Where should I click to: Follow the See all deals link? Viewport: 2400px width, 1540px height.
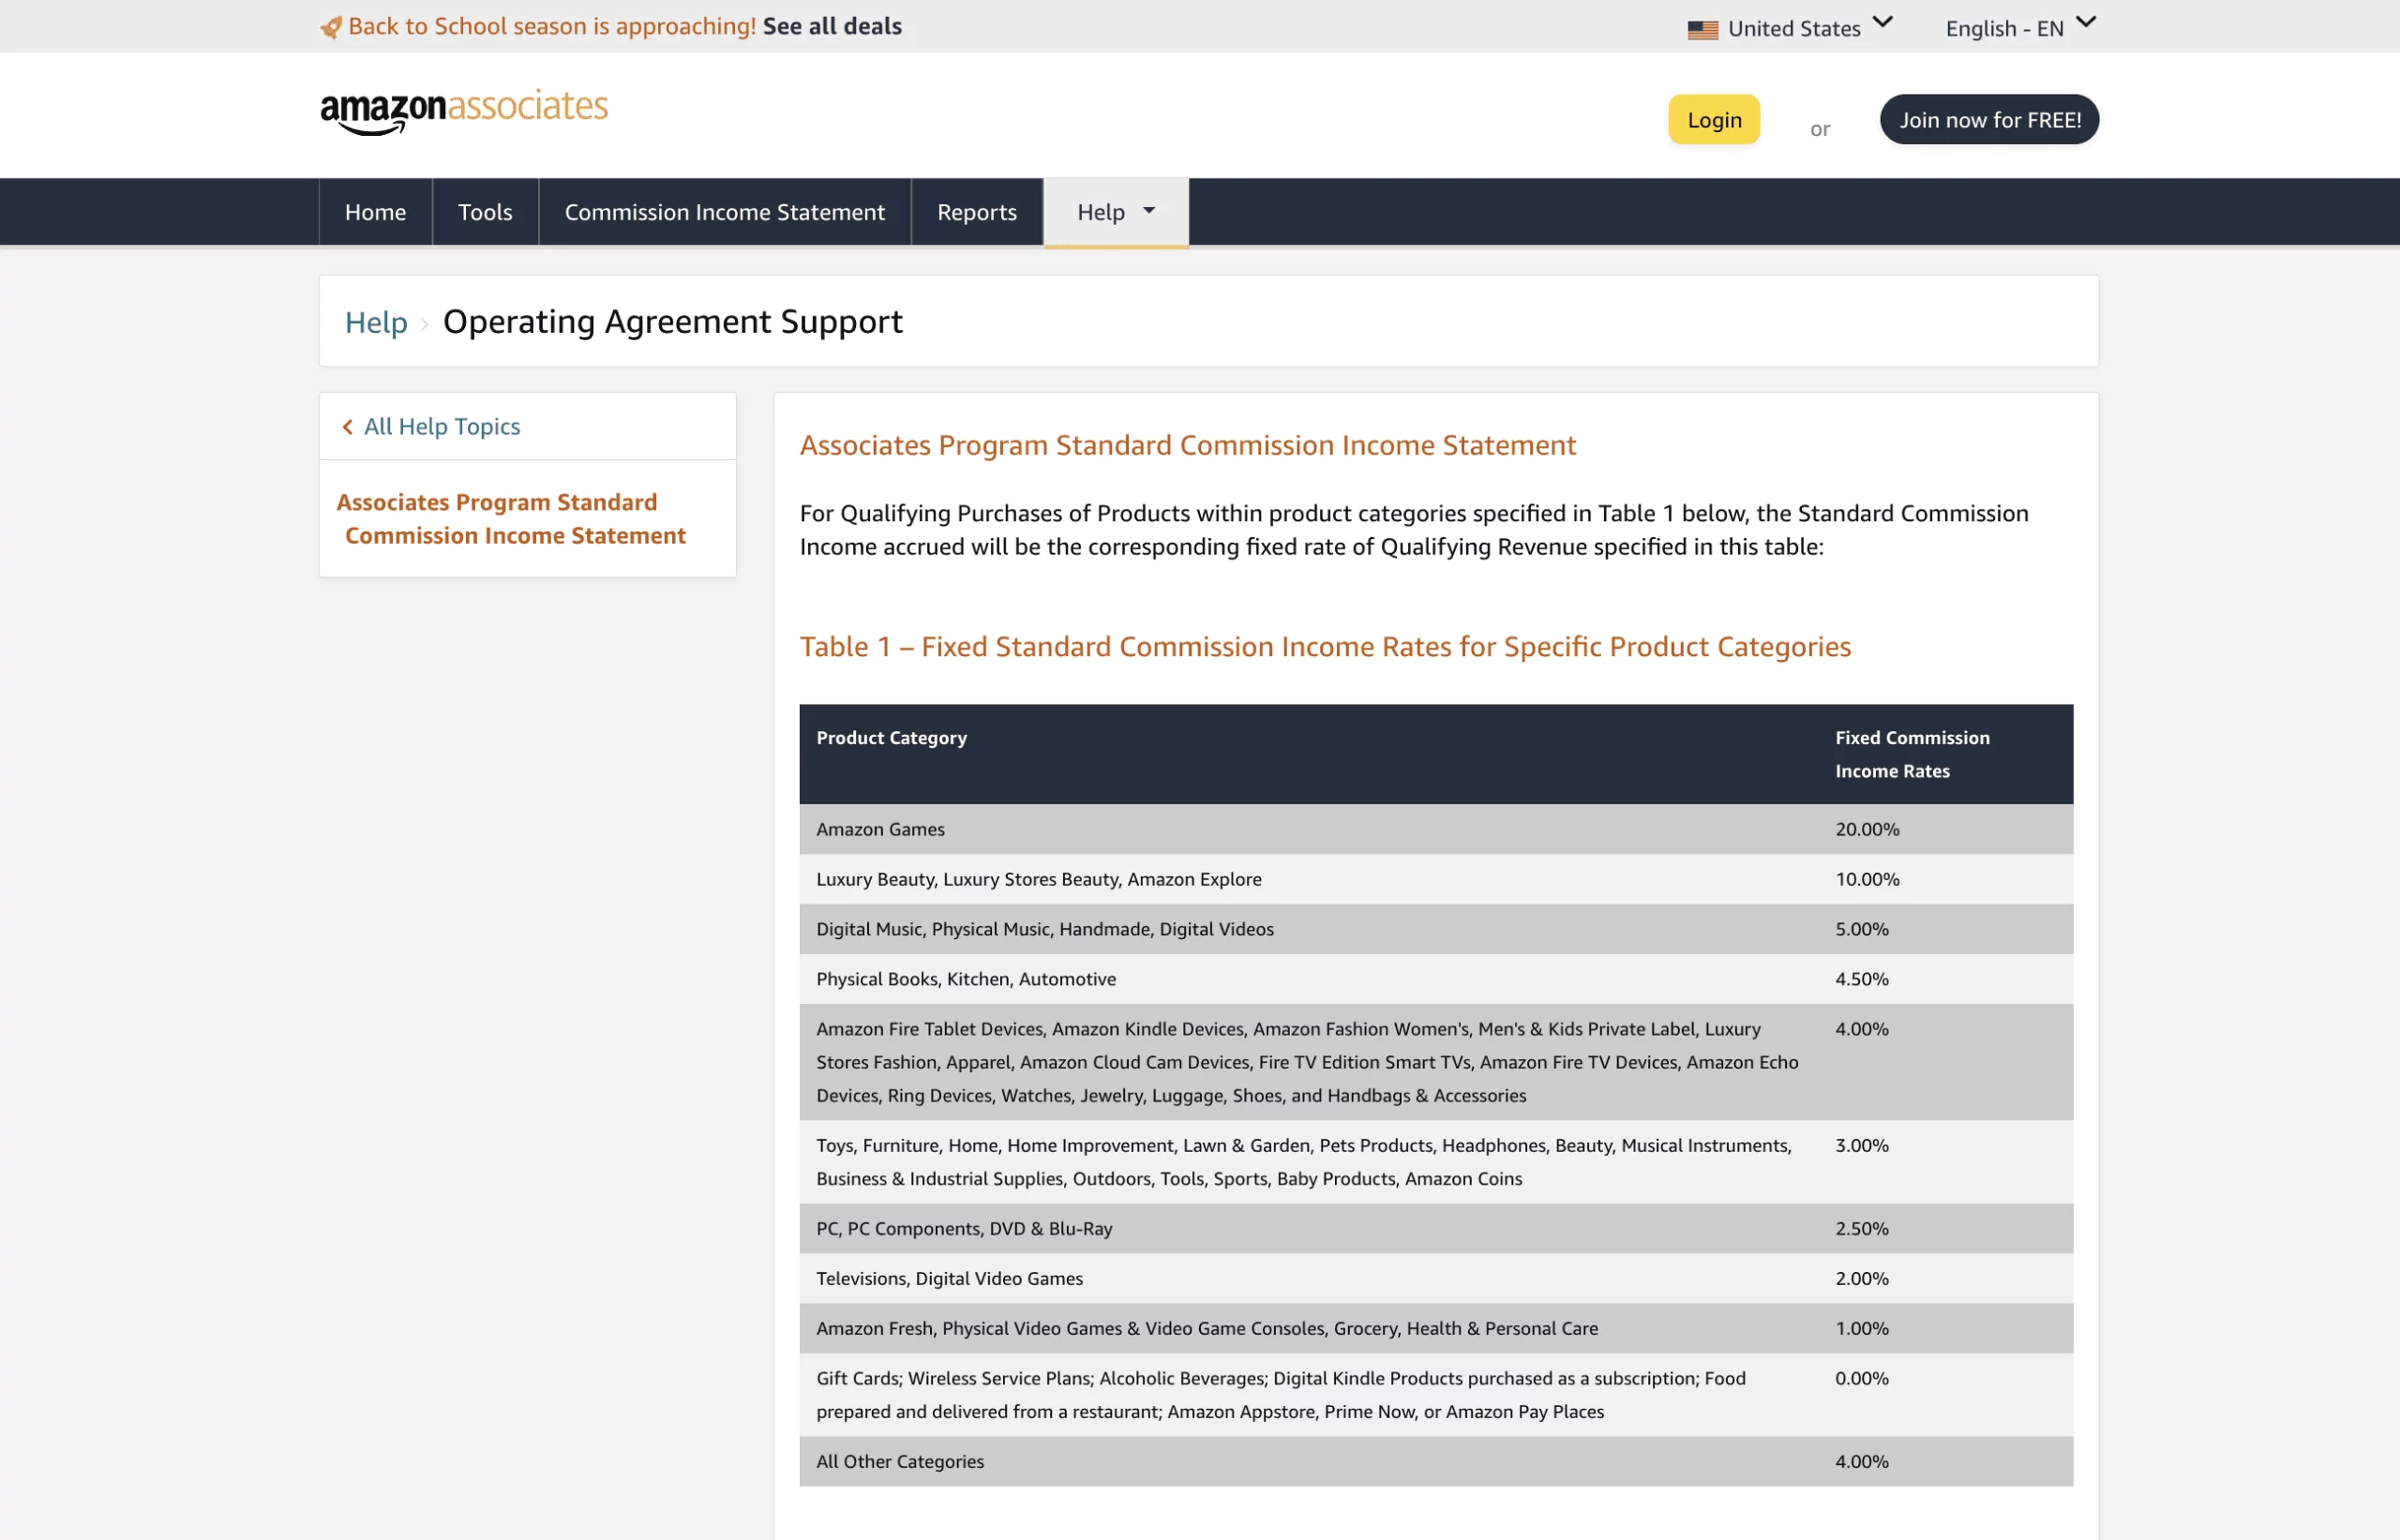click(832, 26)
